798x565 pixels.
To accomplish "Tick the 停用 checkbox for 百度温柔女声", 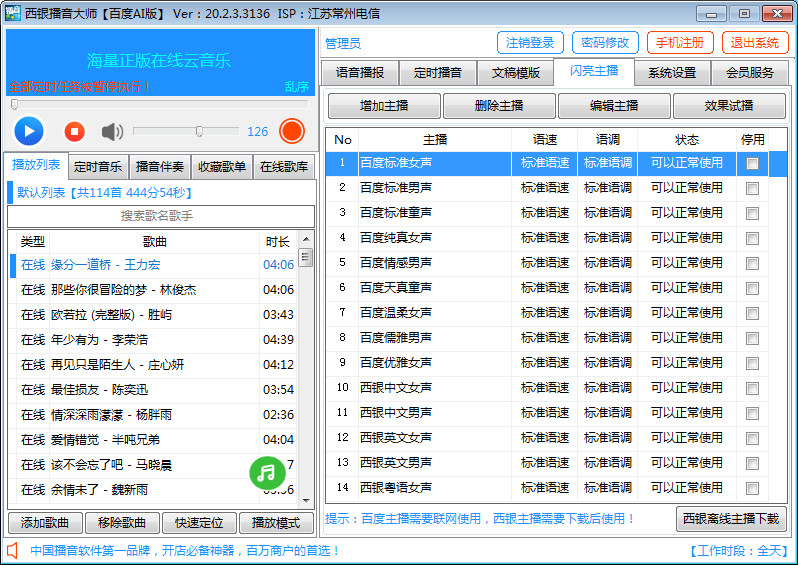I will 752,313.
